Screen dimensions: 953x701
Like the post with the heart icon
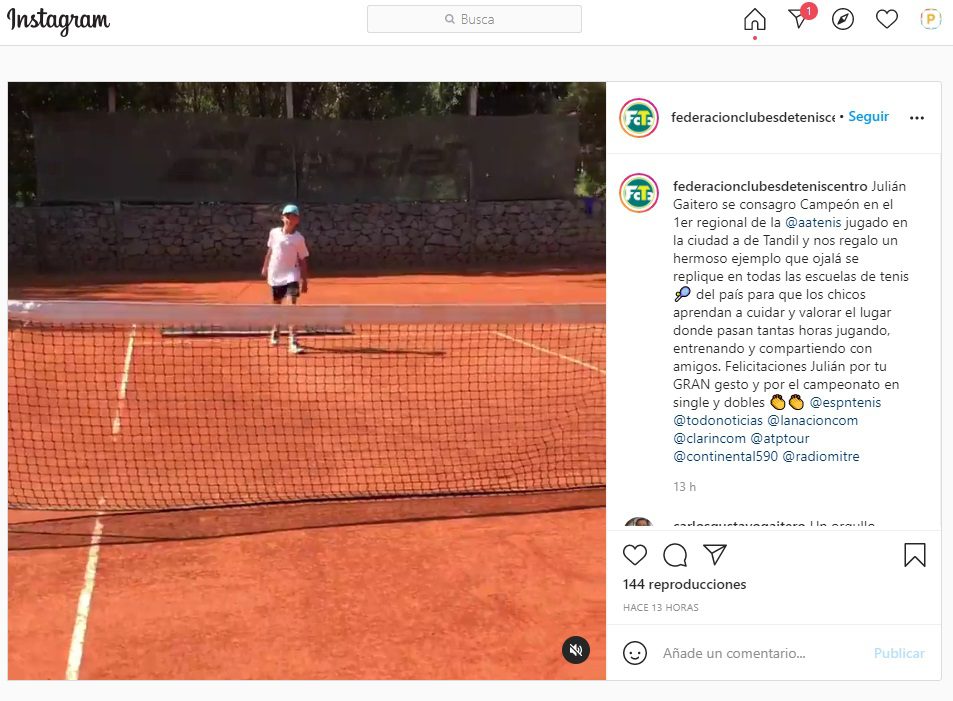tap(635, 554)
